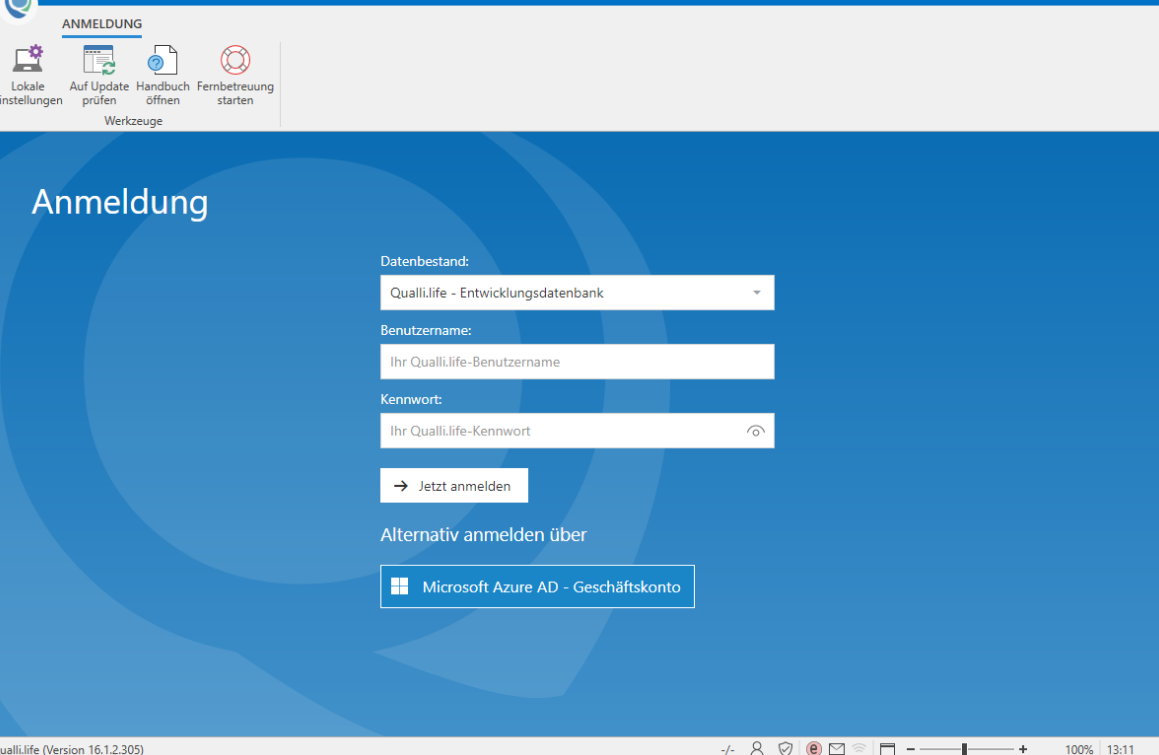Screen dimensions: 1159x755
Task: Open the envelope mail icon in status bar
Action: [x=836, y=748]
